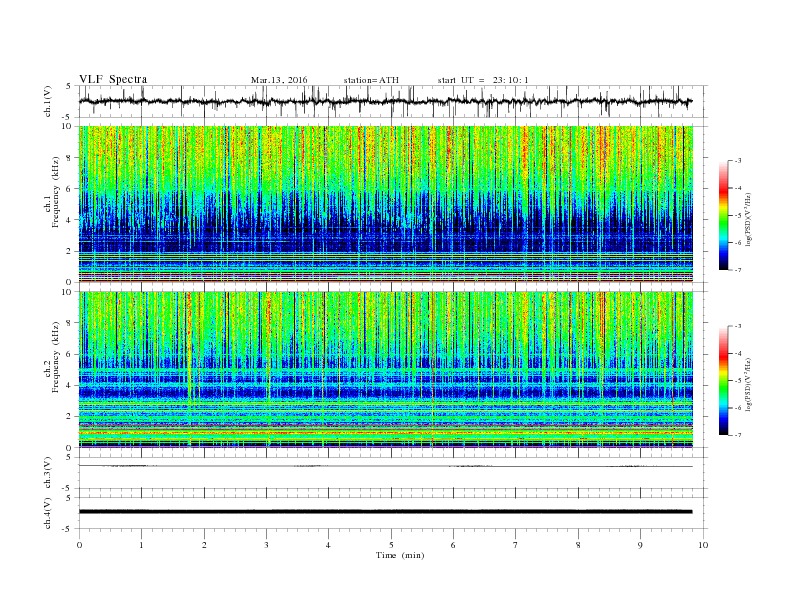Click the "3" tick label on Time axis

pyautogui.click(x=266, y=545)
